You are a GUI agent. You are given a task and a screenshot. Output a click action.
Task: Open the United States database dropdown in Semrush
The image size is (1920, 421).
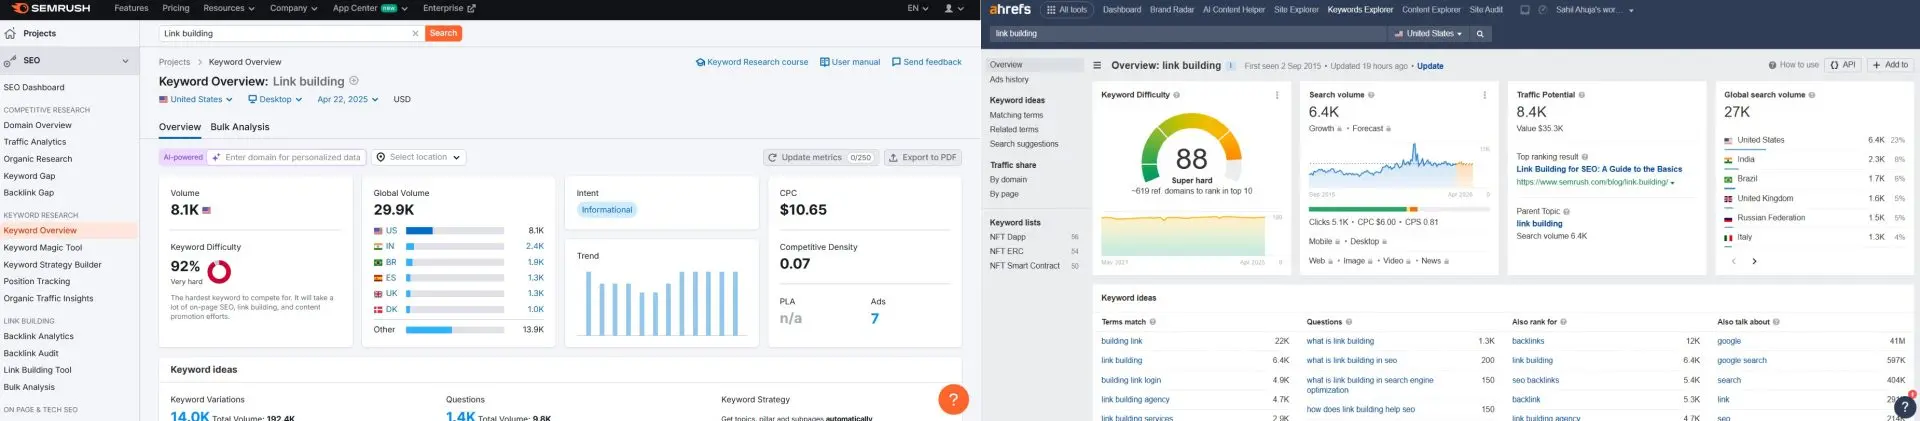196,100
